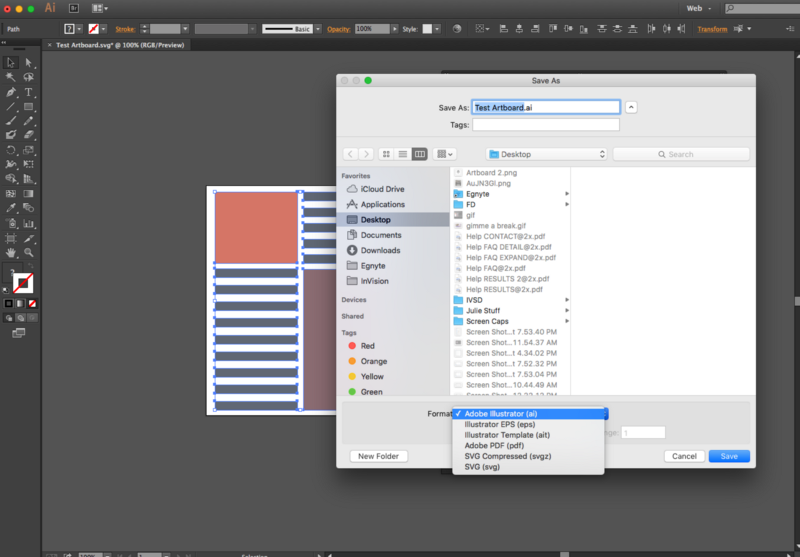Collapse the Save As dialog with chevron
This screenshot has width=800, height=557.
(x=631, y=107)
